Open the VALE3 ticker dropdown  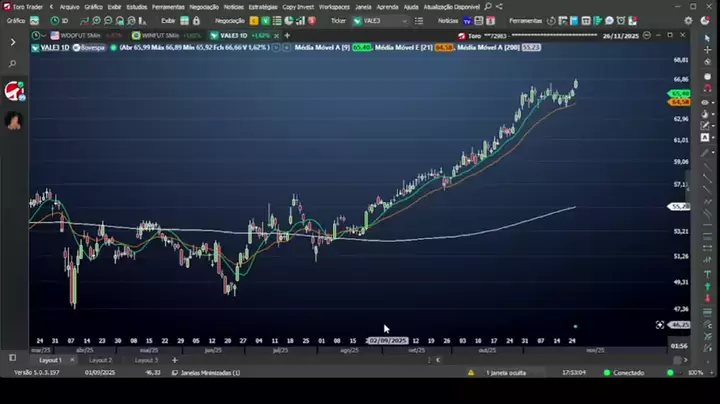click(x=405, y=20)
